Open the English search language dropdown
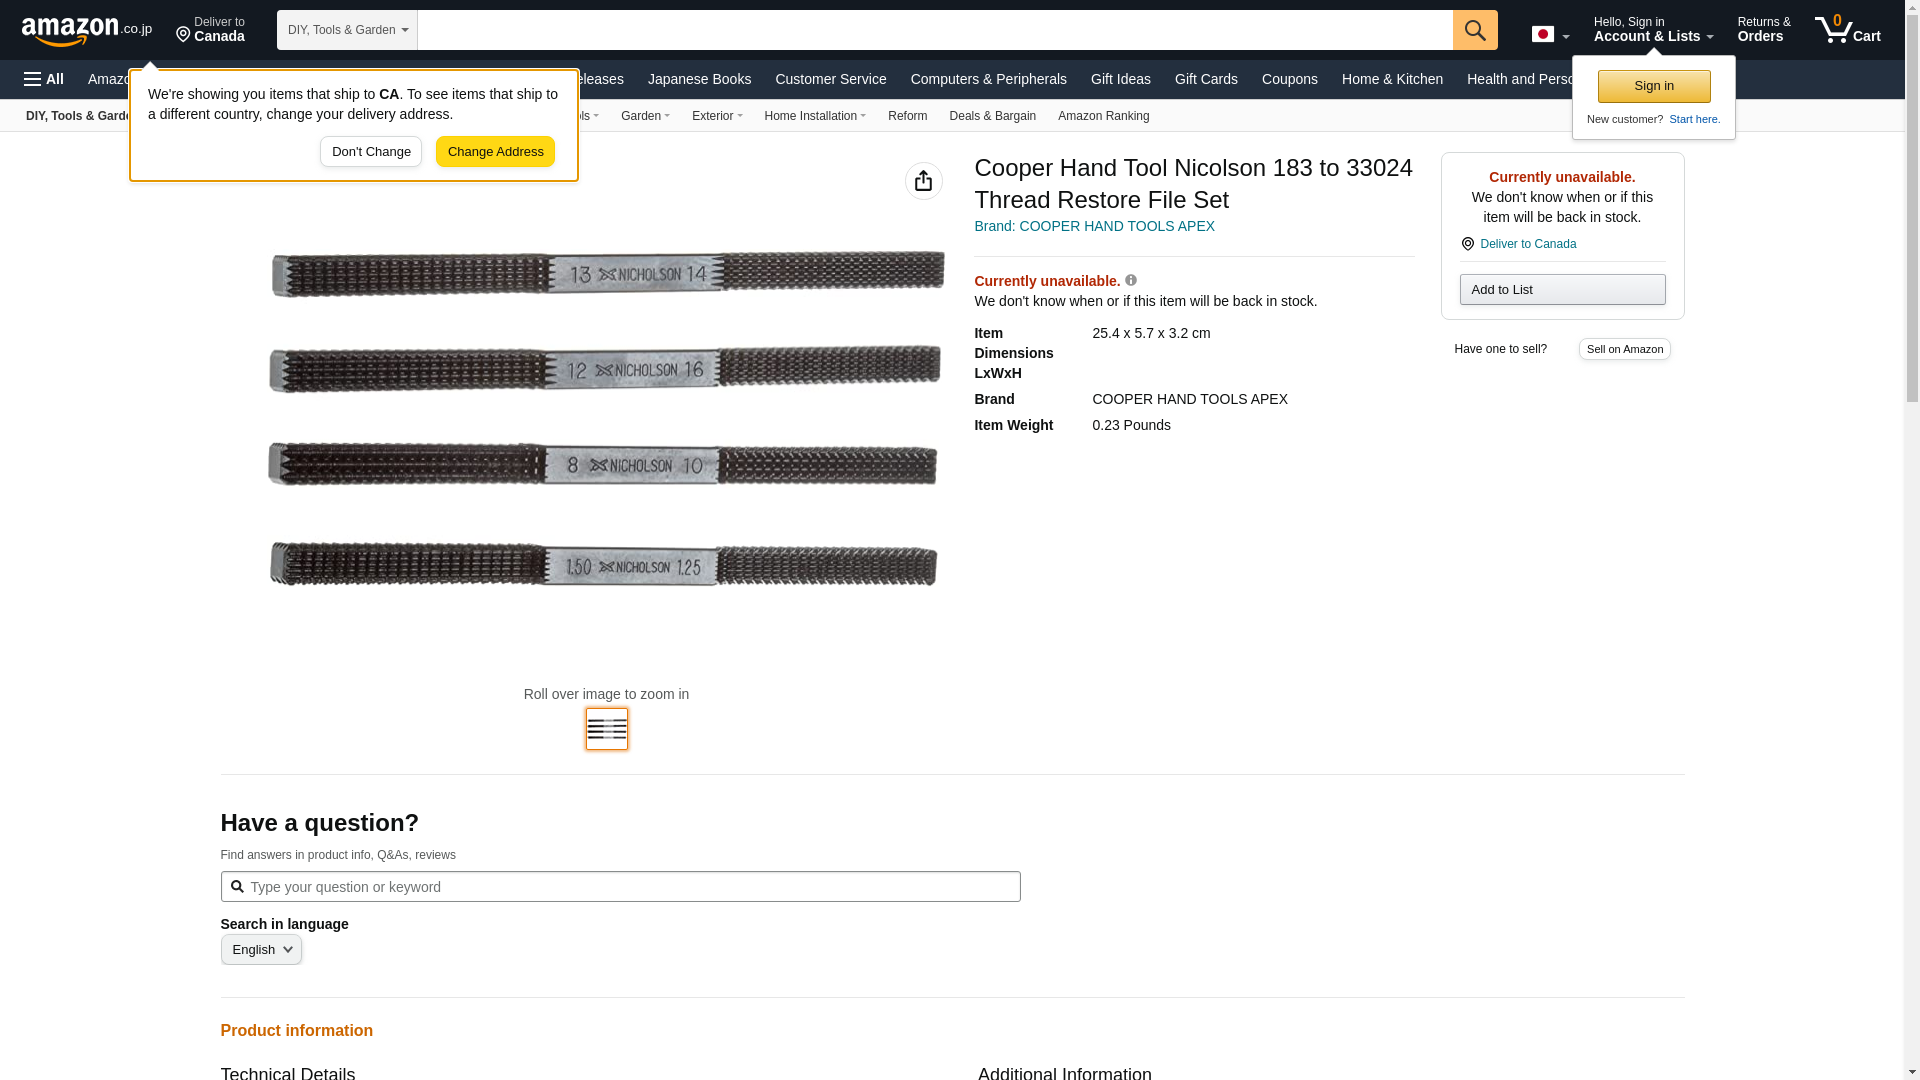Image resolution: width=1920 pixels, height=1080 pixels. click(x=260, y=950)
